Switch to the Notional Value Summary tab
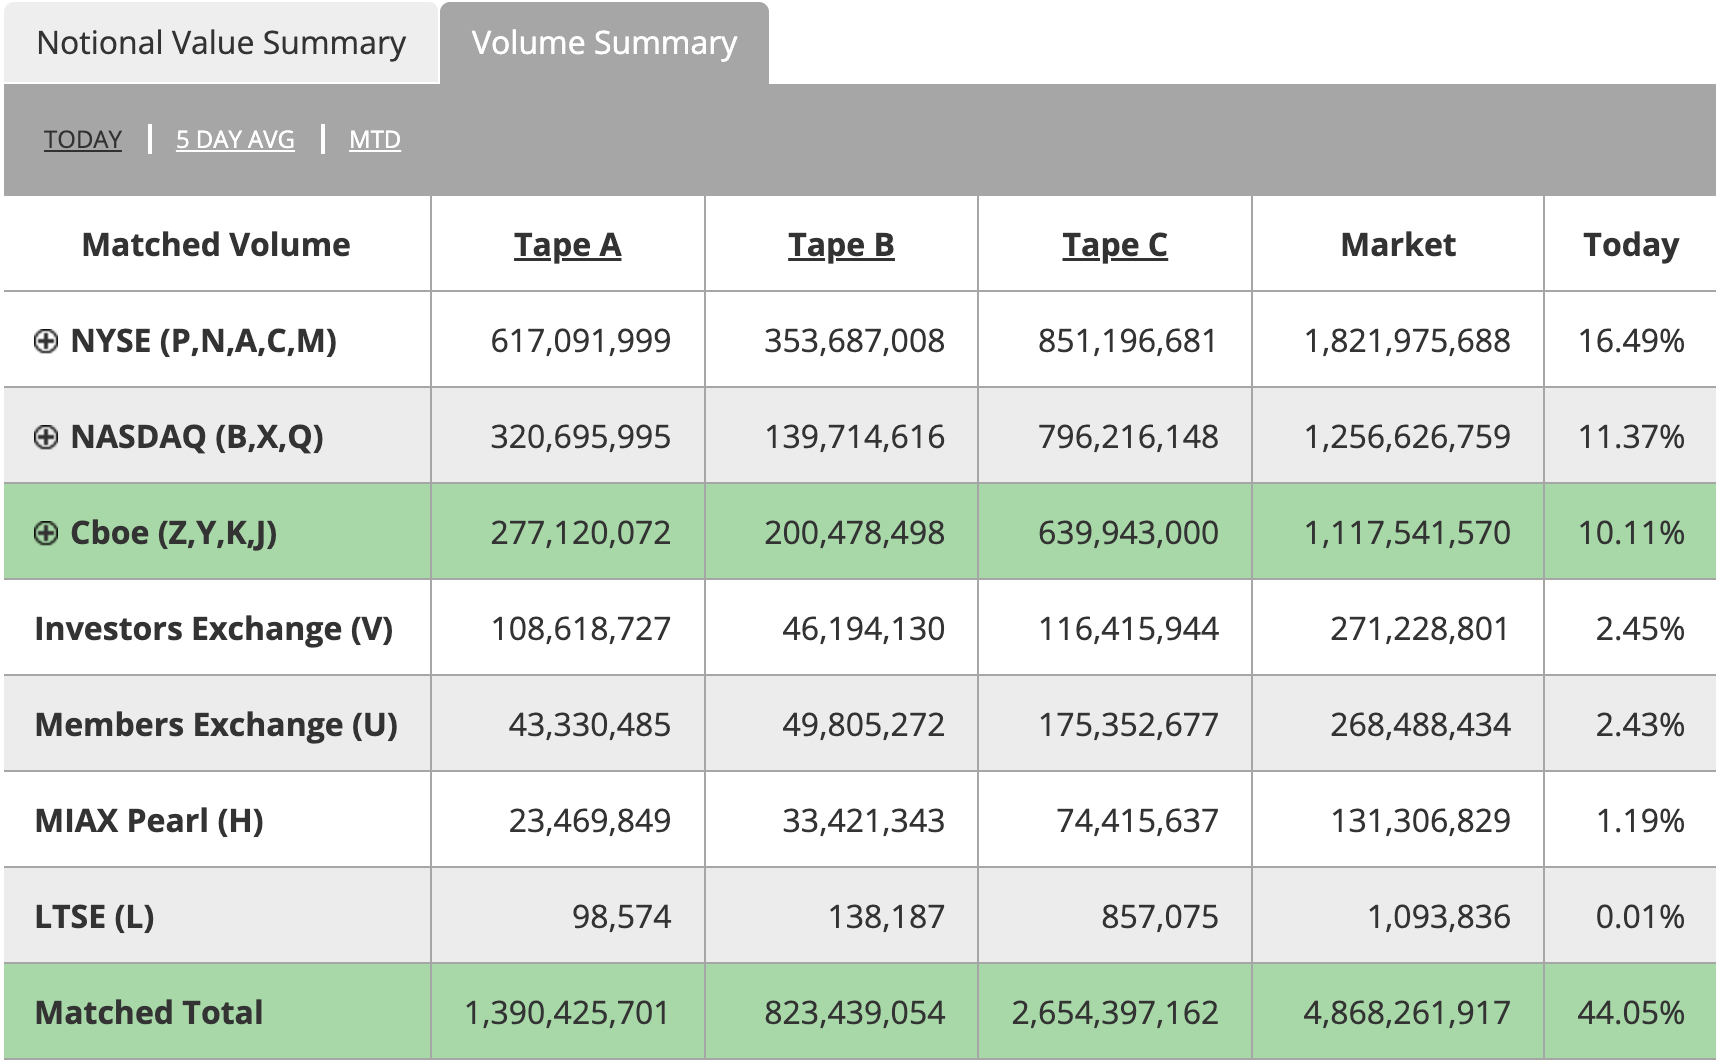The height and width of the screenshot is (1064, 1720). tap(220, 42)
